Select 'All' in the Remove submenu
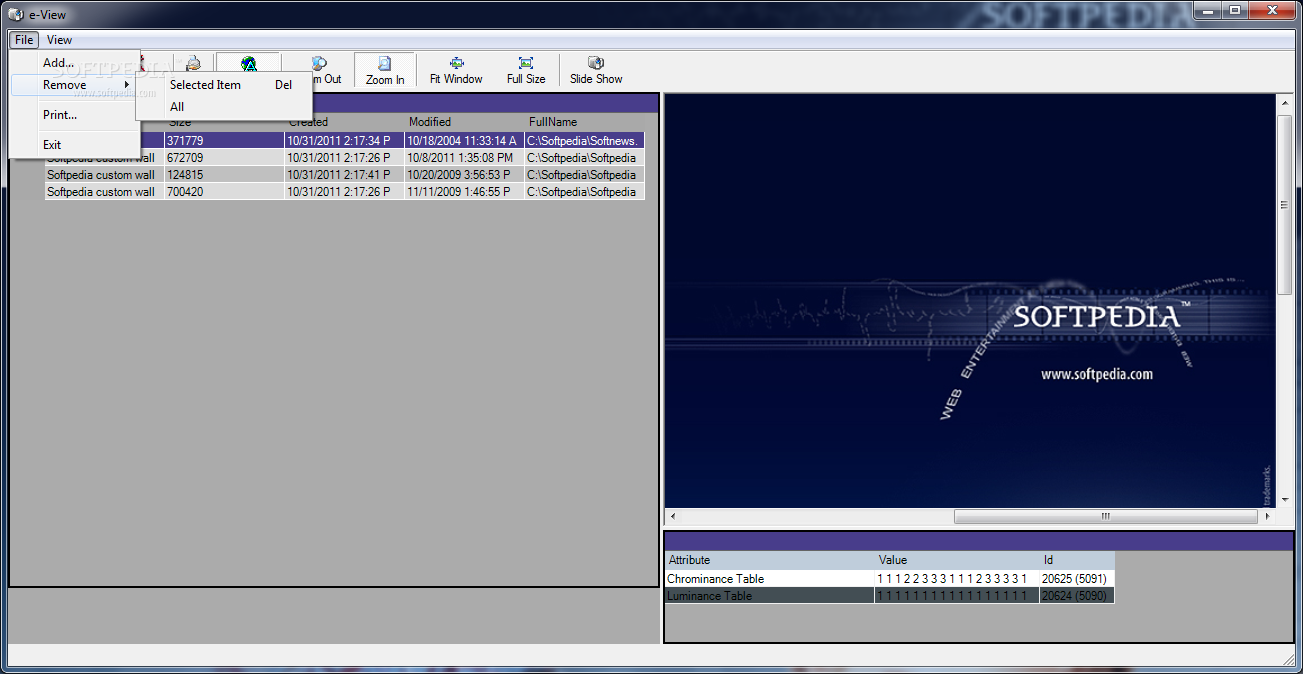Screen dimensions: 1303x674 (x=224, y=107)
